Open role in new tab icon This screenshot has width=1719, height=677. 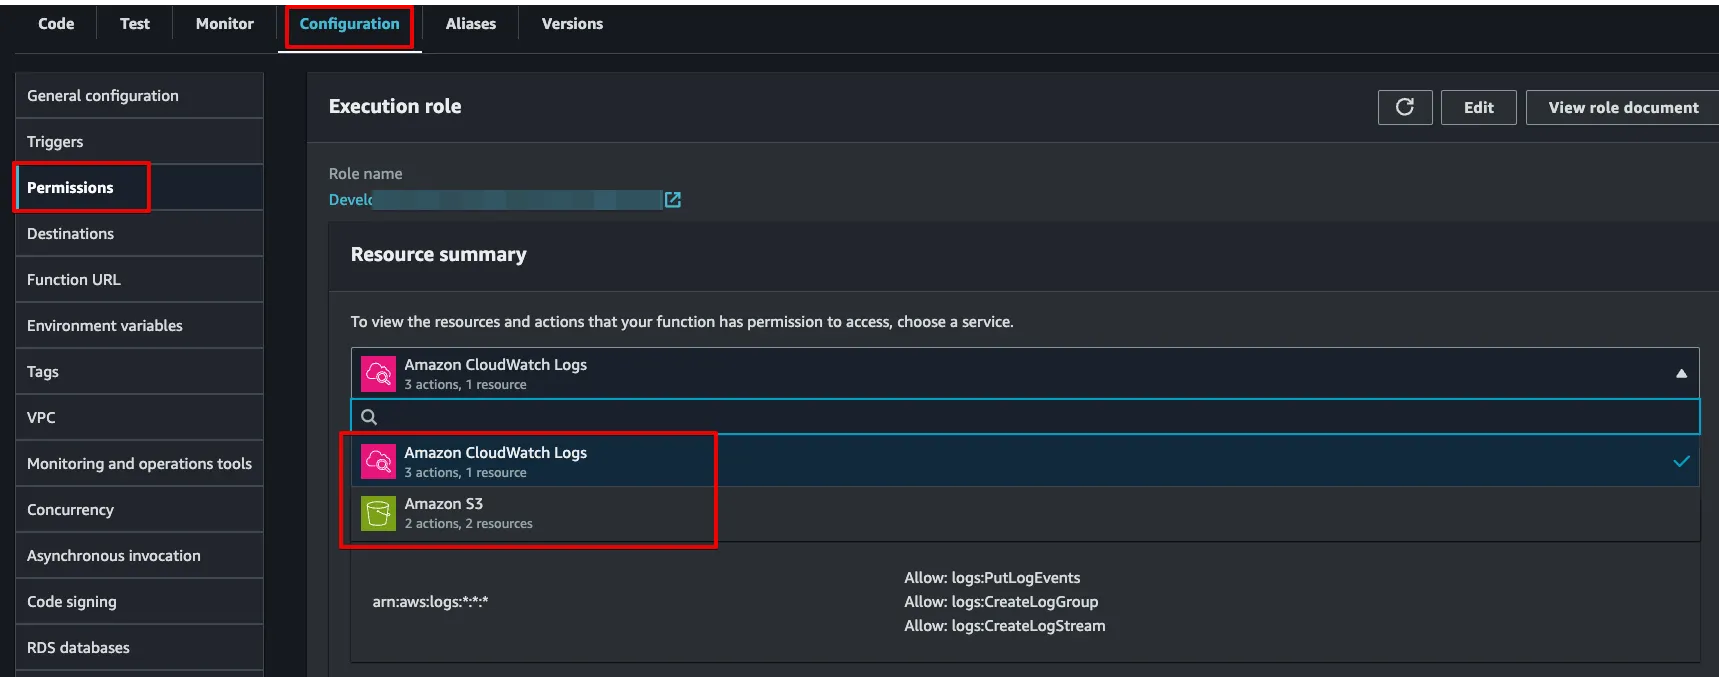click(x=673, y=200)
